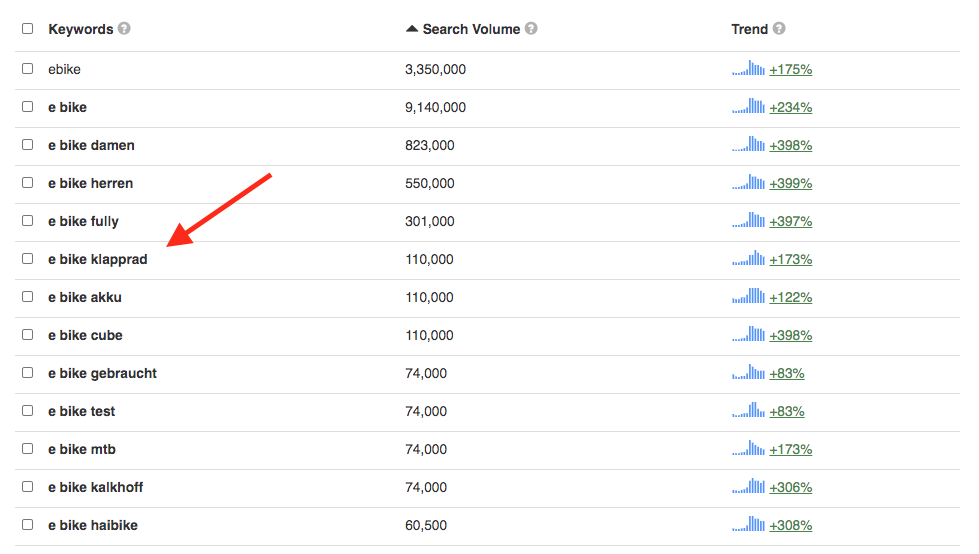The height and width of the screenshot is (554, 979).
Task: Open the +234% trend link for e bike
Action: [790, 107]
